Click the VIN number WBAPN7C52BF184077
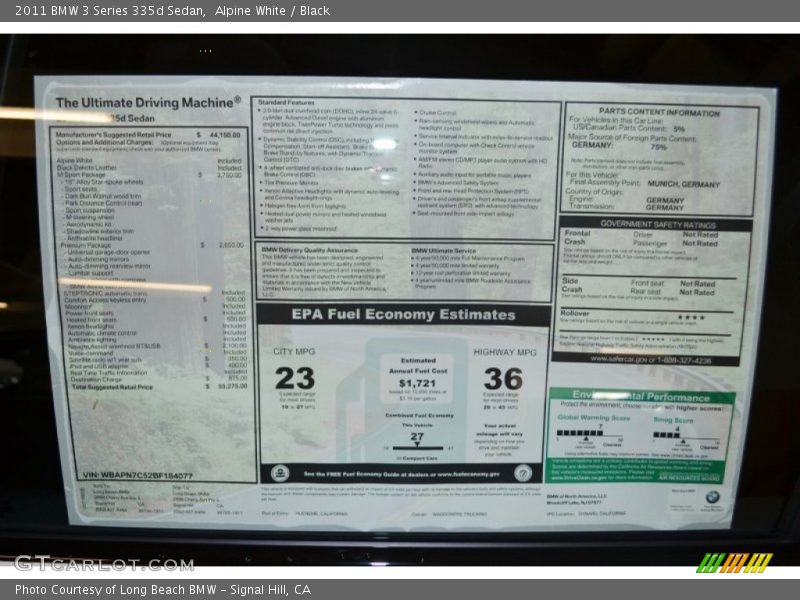 [138, 476]
